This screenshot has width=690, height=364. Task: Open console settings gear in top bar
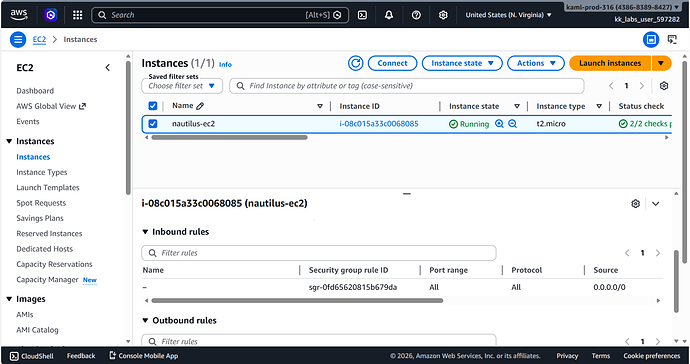[443, 15]
